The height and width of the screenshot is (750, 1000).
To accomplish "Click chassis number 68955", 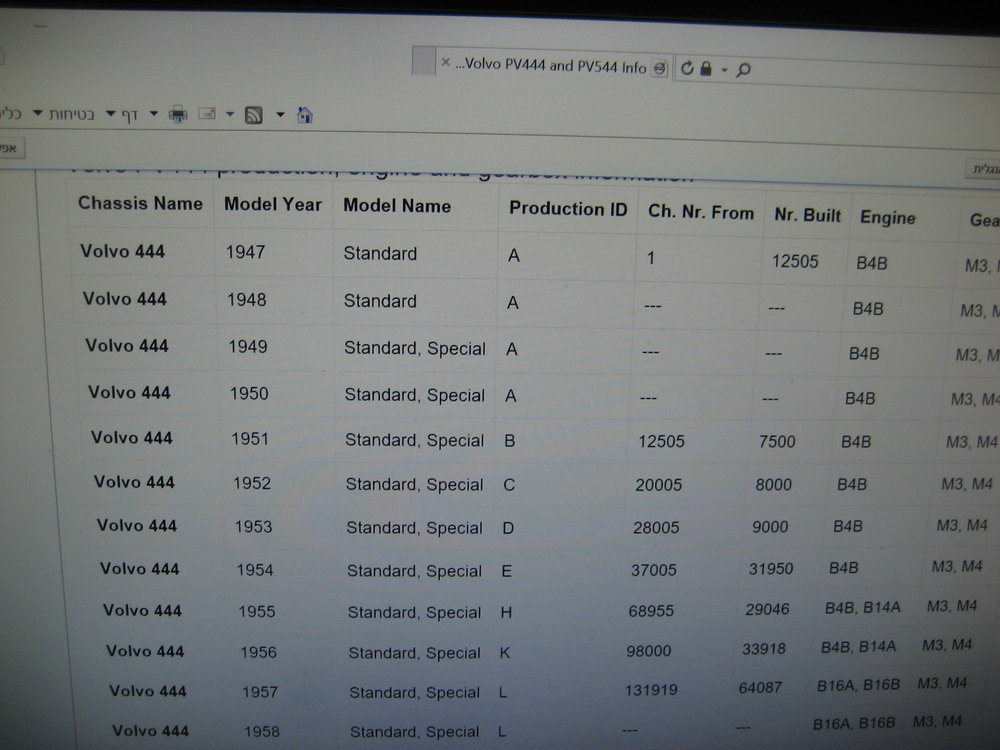I will click(651, 610).
